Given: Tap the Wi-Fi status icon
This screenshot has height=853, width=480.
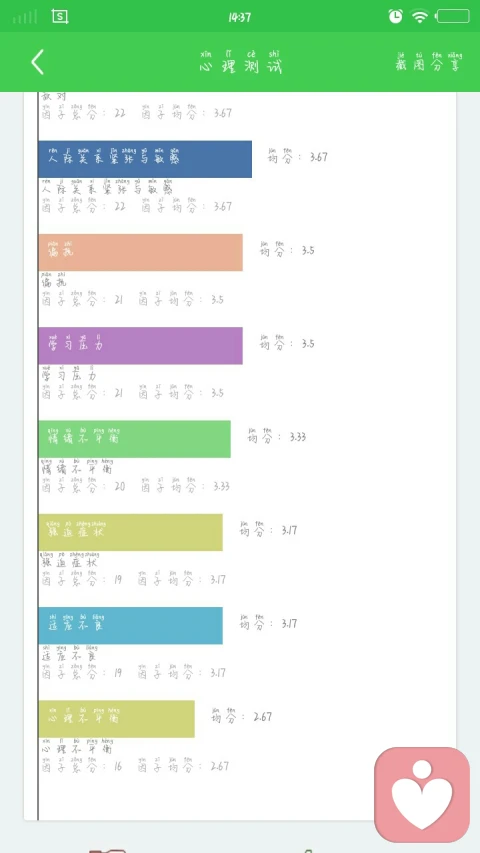Looking at the screenshot, I should pyautogui.click(x=420, y=16).
